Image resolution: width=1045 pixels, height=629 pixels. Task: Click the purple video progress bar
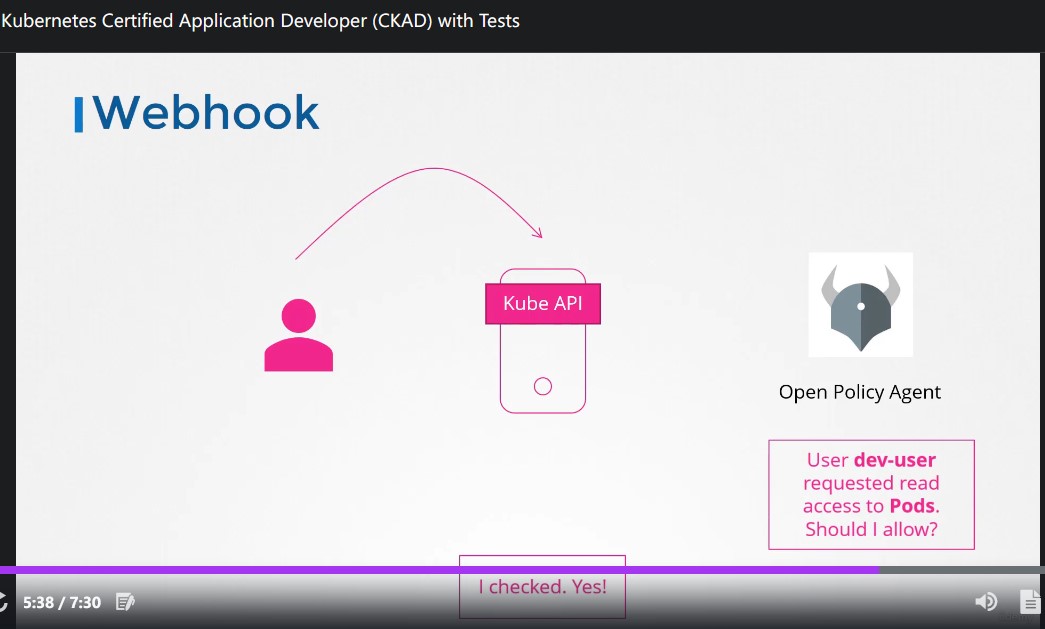pos(439,570)
